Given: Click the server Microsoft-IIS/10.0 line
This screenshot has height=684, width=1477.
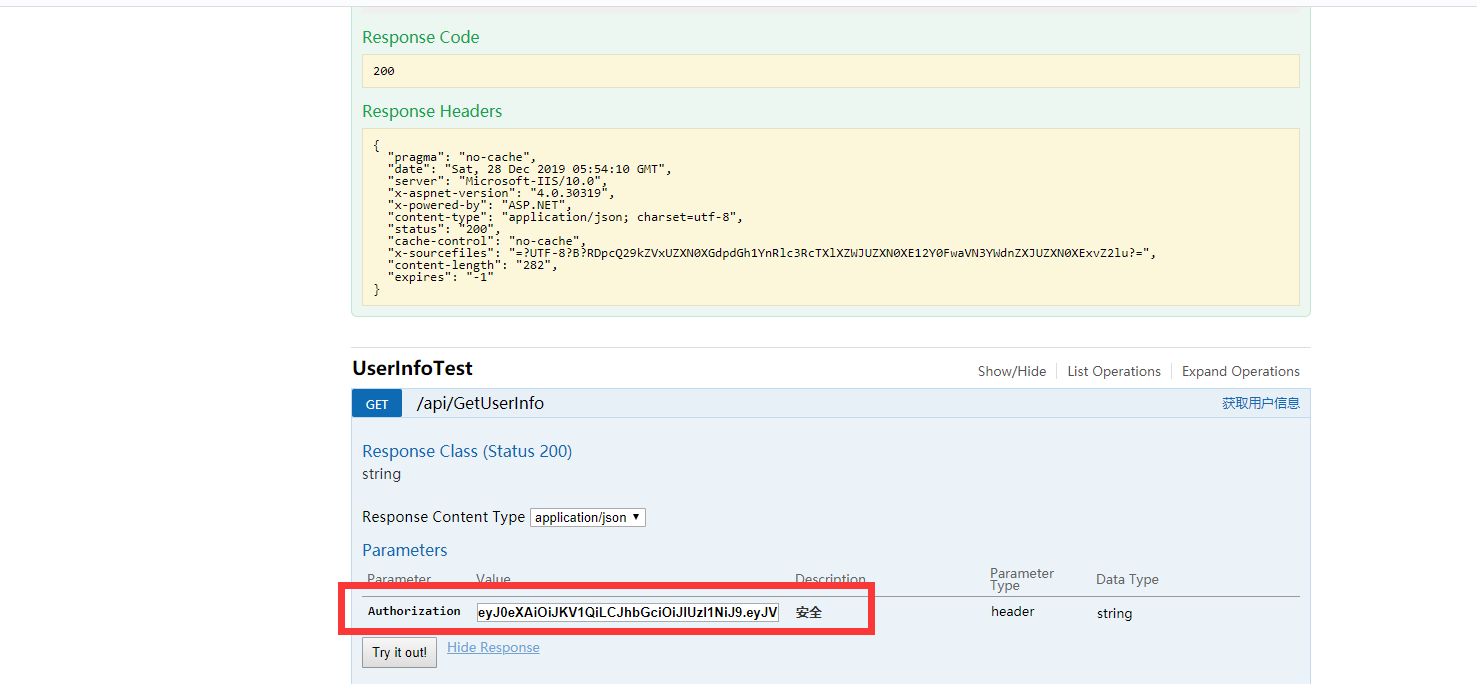Looking at the screenshot, I should 498,181.
